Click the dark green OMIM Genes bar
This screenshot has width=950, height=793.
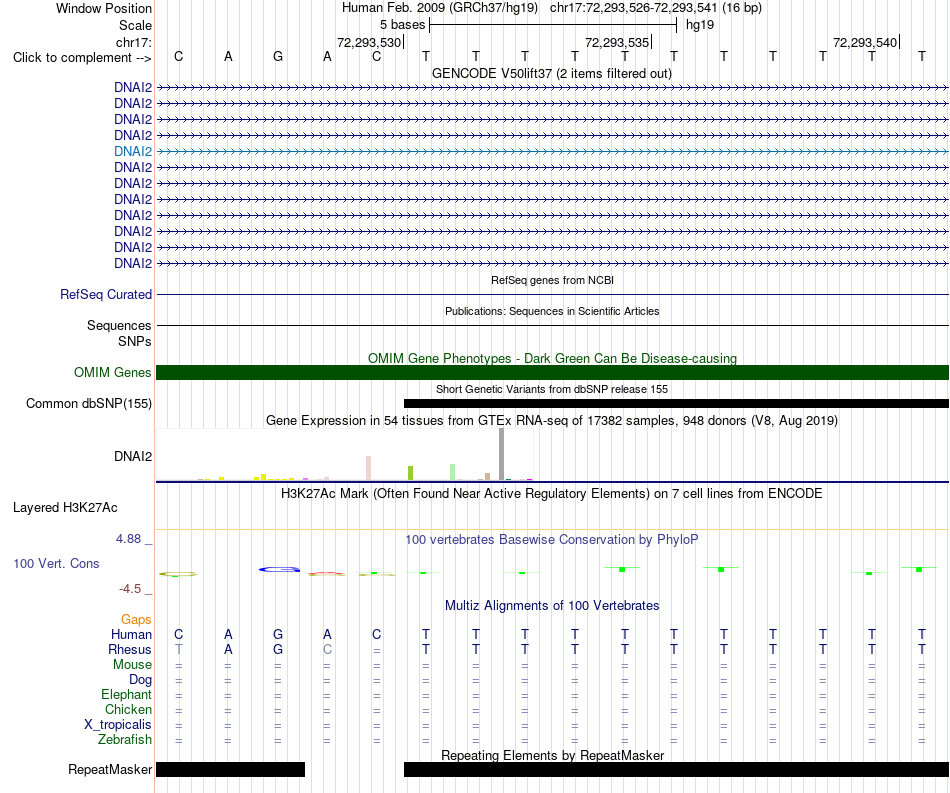[x=552, y=373]
